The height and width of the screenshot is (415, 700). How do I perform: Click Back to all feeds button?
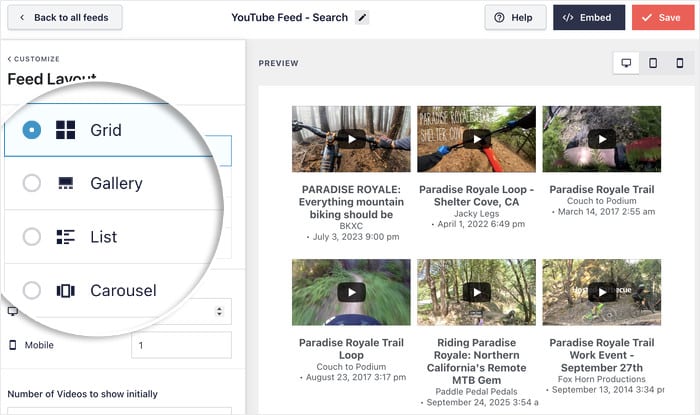tap(64, 17)
